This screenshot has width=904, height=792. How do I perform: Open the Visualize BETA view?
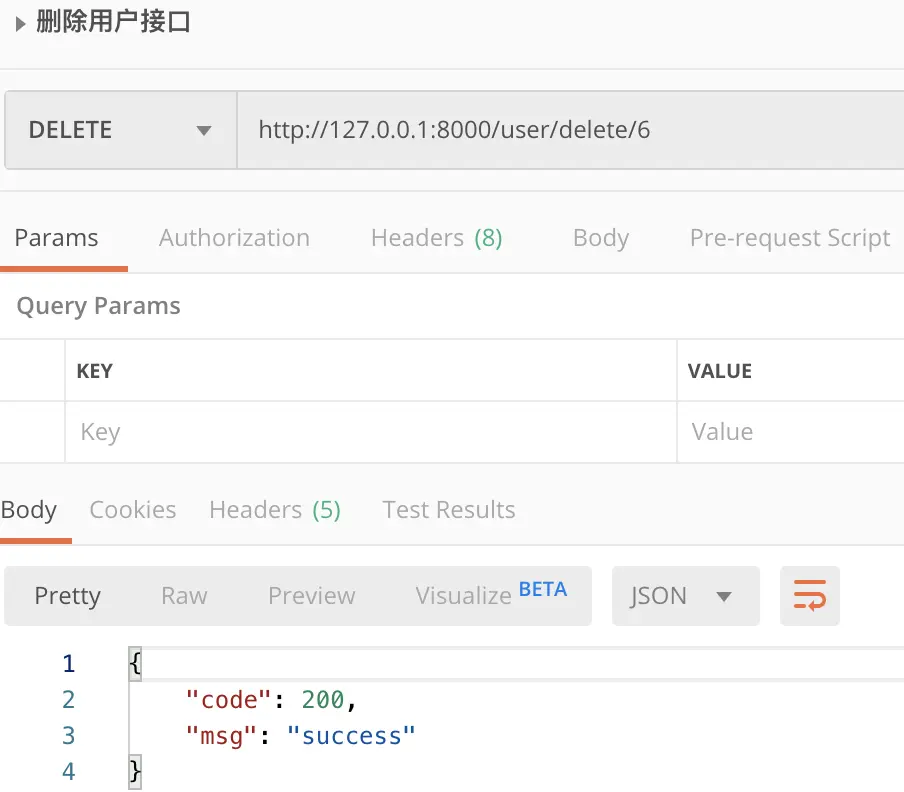[x=490, y=596]
